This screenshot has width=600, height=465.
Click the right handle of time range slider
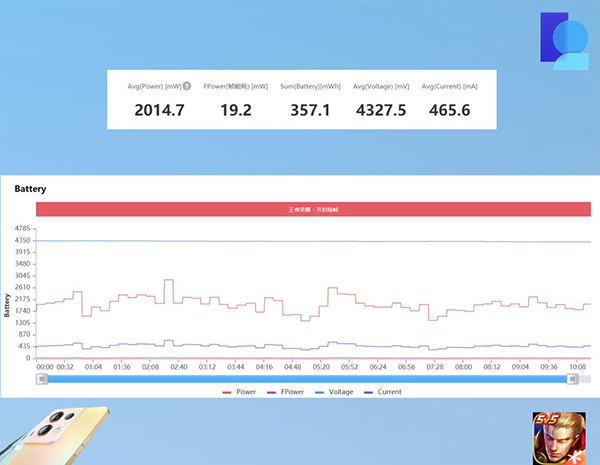tap(574, 378)
